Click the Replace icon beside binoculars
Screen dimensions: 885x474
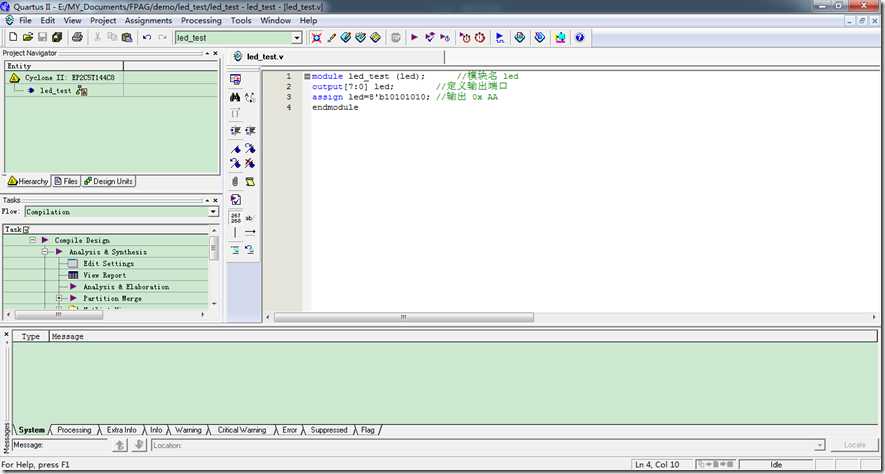250,97
